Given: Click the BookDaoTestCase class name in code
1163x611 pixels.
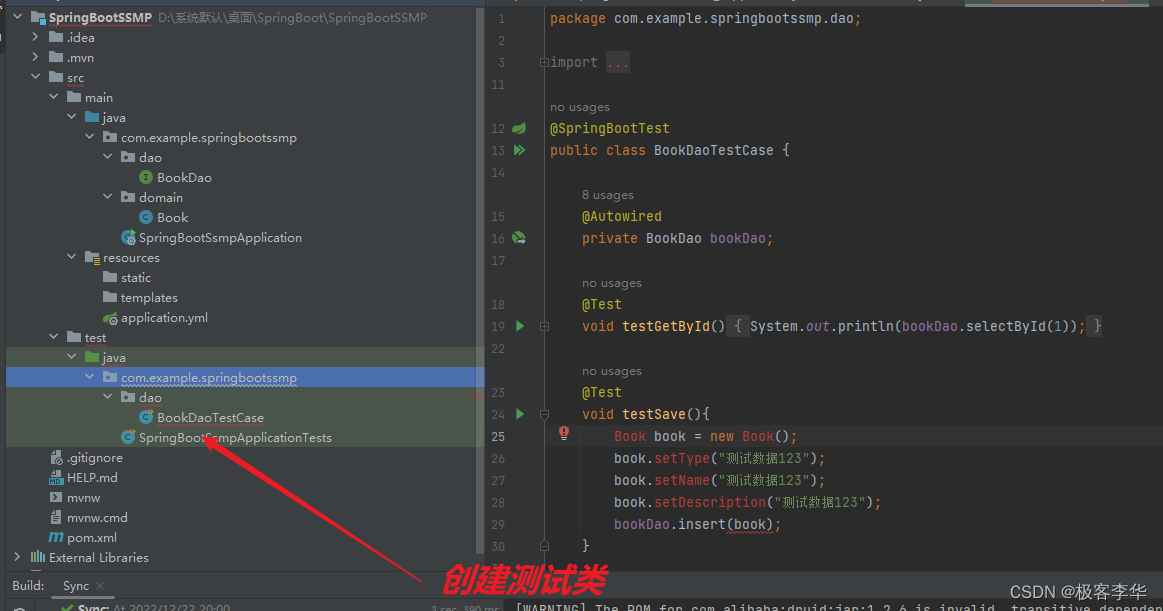Looking at the screenshot, I should coord(714,151).
